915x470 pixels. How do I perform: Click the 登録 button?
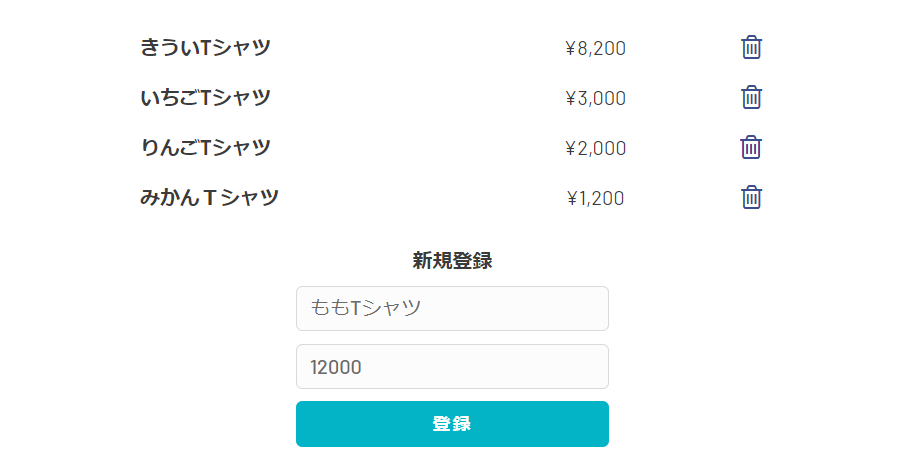click(x=452, y=424)
